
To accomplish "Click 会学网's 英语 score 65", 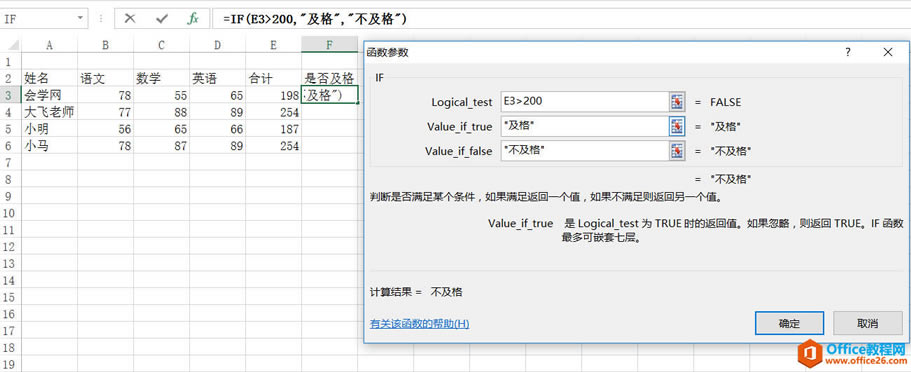I will click(x=217, y=95).
